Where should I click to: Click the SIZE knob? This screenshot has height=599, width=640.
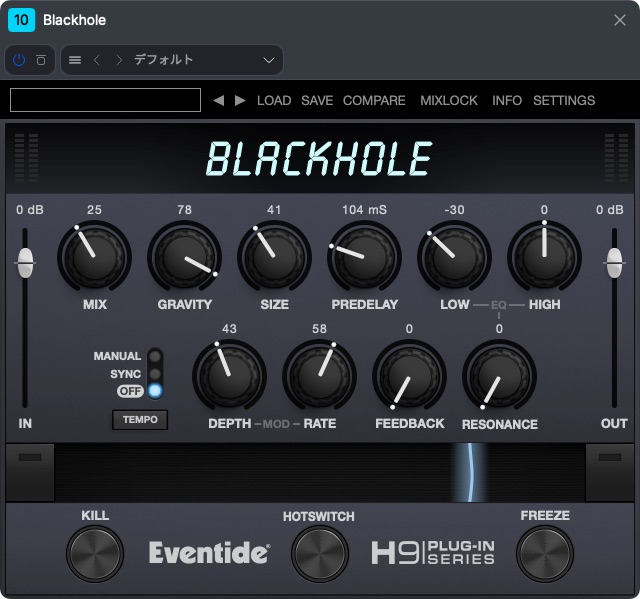pyautogui.click(x=274, y=257)
